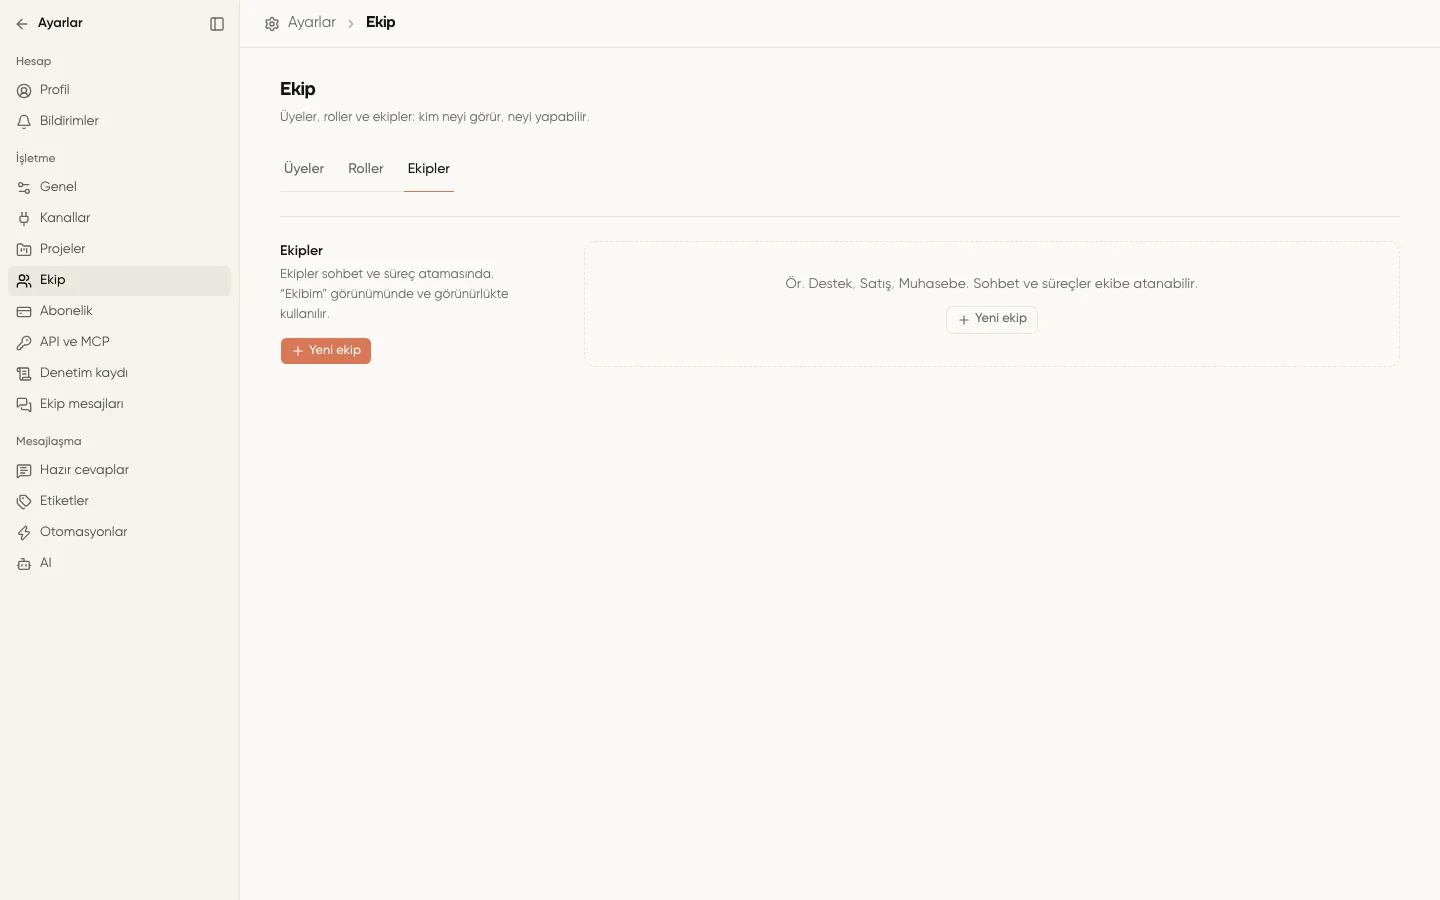1440x900 pixels.
Task: Click the AI robot icon
Action: (x=24, y=564)
